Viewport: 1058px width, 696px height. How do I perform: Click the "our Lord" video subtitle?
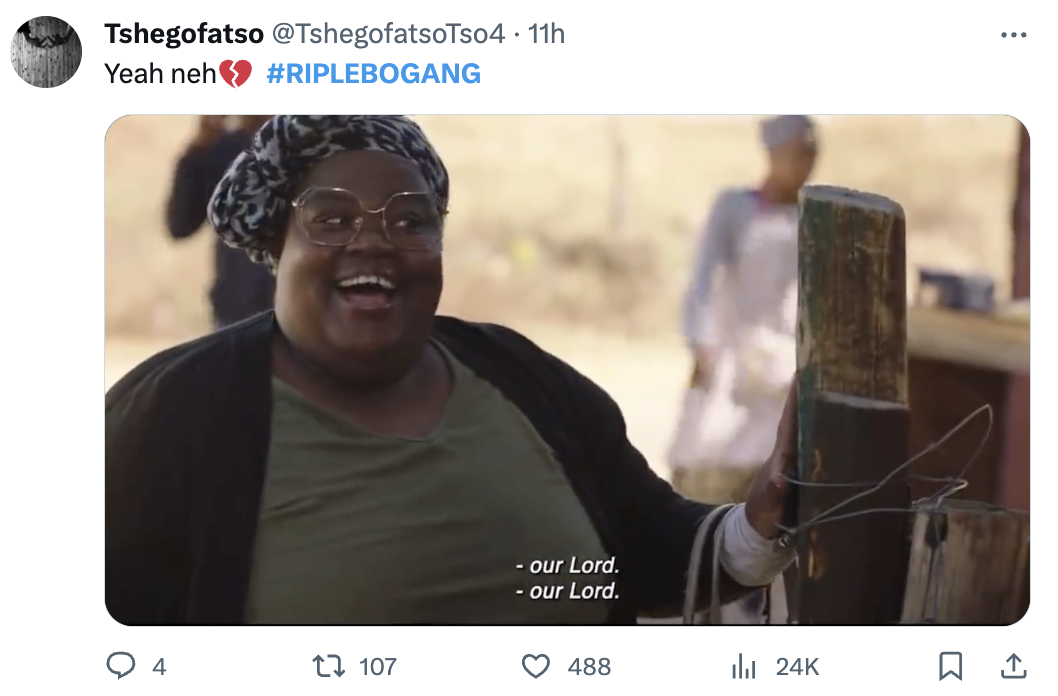567,578
